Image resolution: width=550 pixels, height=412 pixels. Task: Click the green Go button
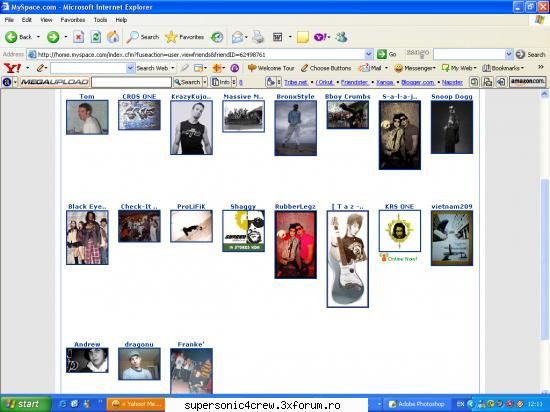click(x=387, y=54)
